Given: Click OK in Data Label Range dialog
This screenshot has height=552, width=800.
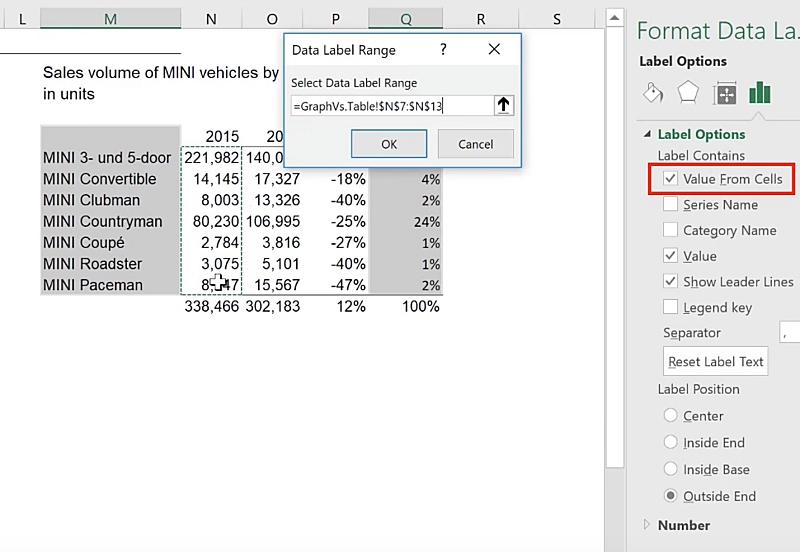Looking at the screenshot, I should (x=389, y=144).
